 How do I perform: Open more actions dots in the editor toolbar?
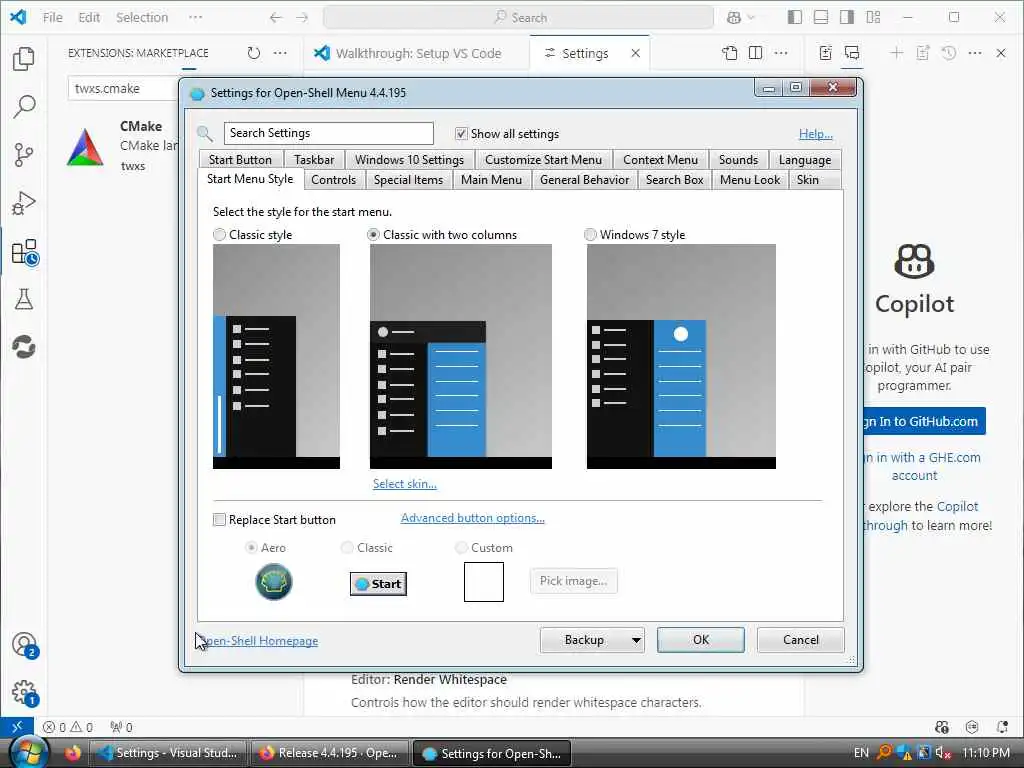(x=781, y=53)
